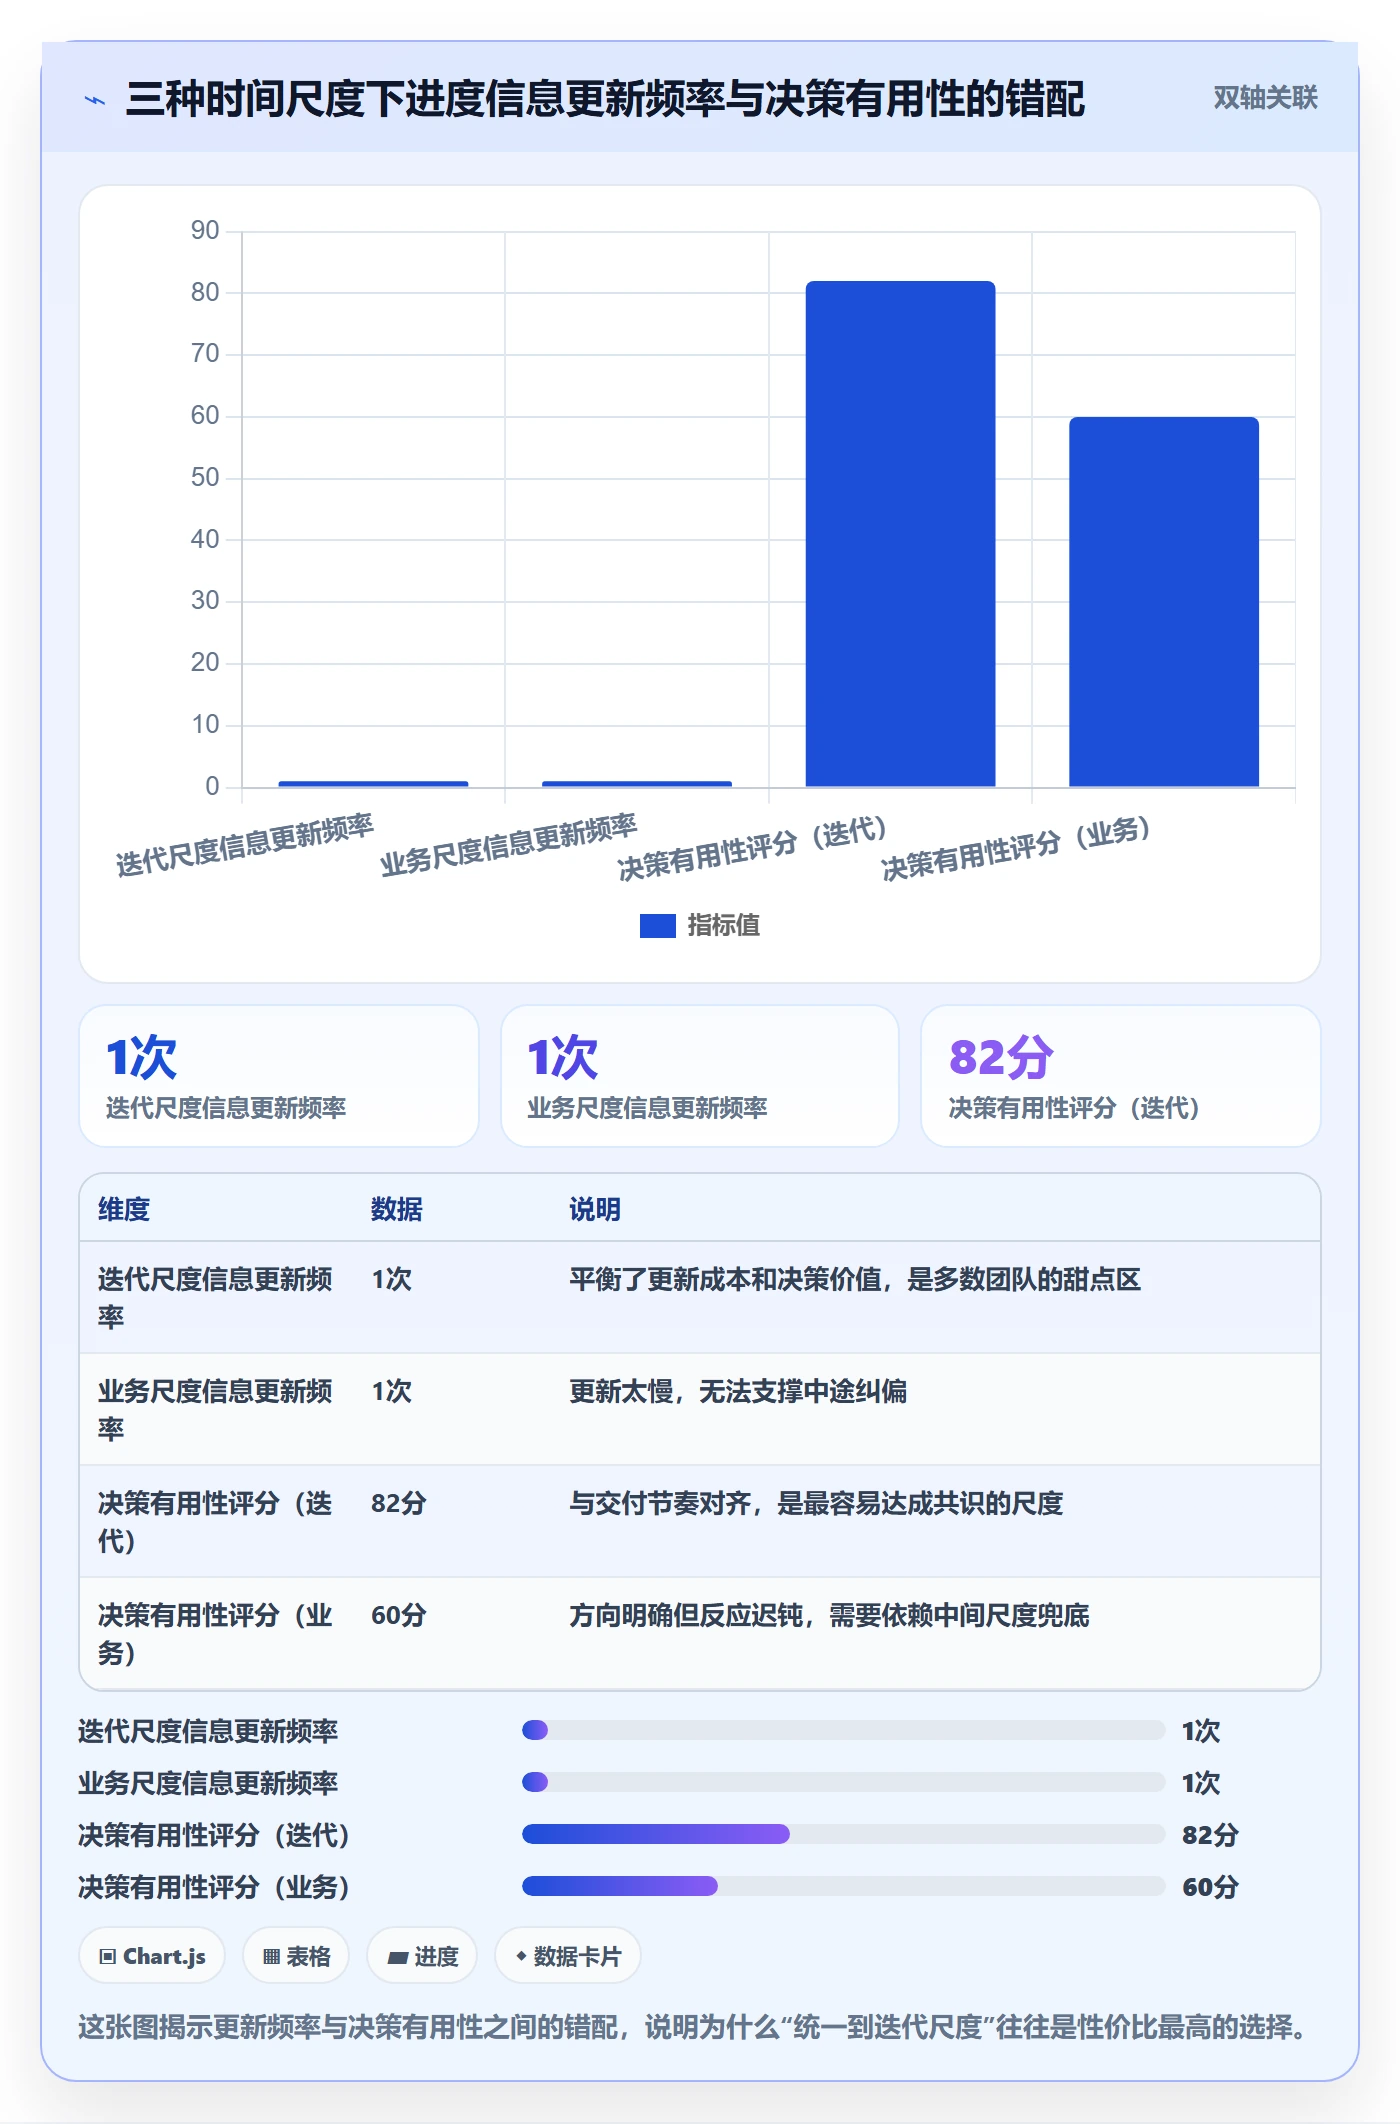Select table cell 与交付节奏对齐 description
Viewport: 1400px width, 2124px height.
[816, 1504]
